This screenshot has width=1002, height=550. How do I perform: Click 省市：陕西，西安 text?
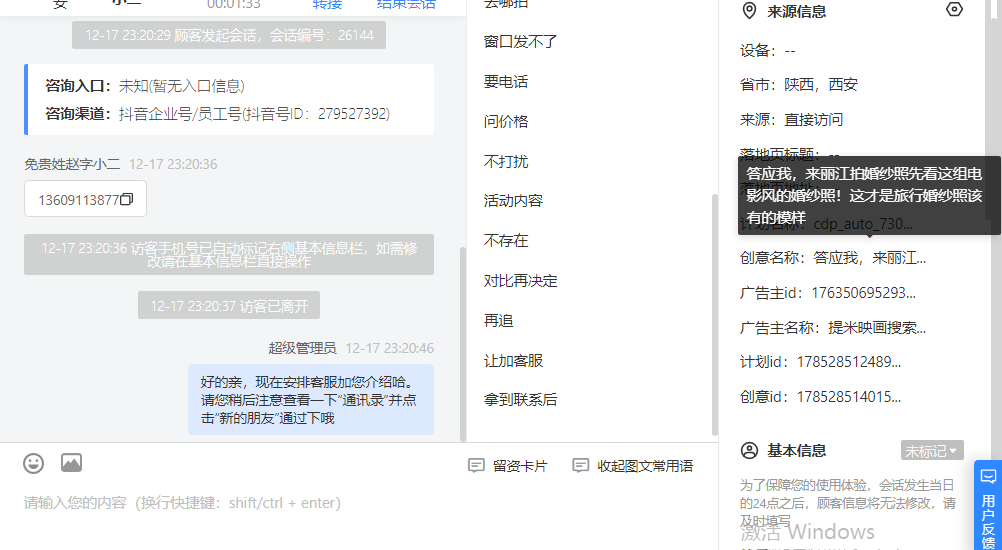pyautogui.click(x=799, y=84)
